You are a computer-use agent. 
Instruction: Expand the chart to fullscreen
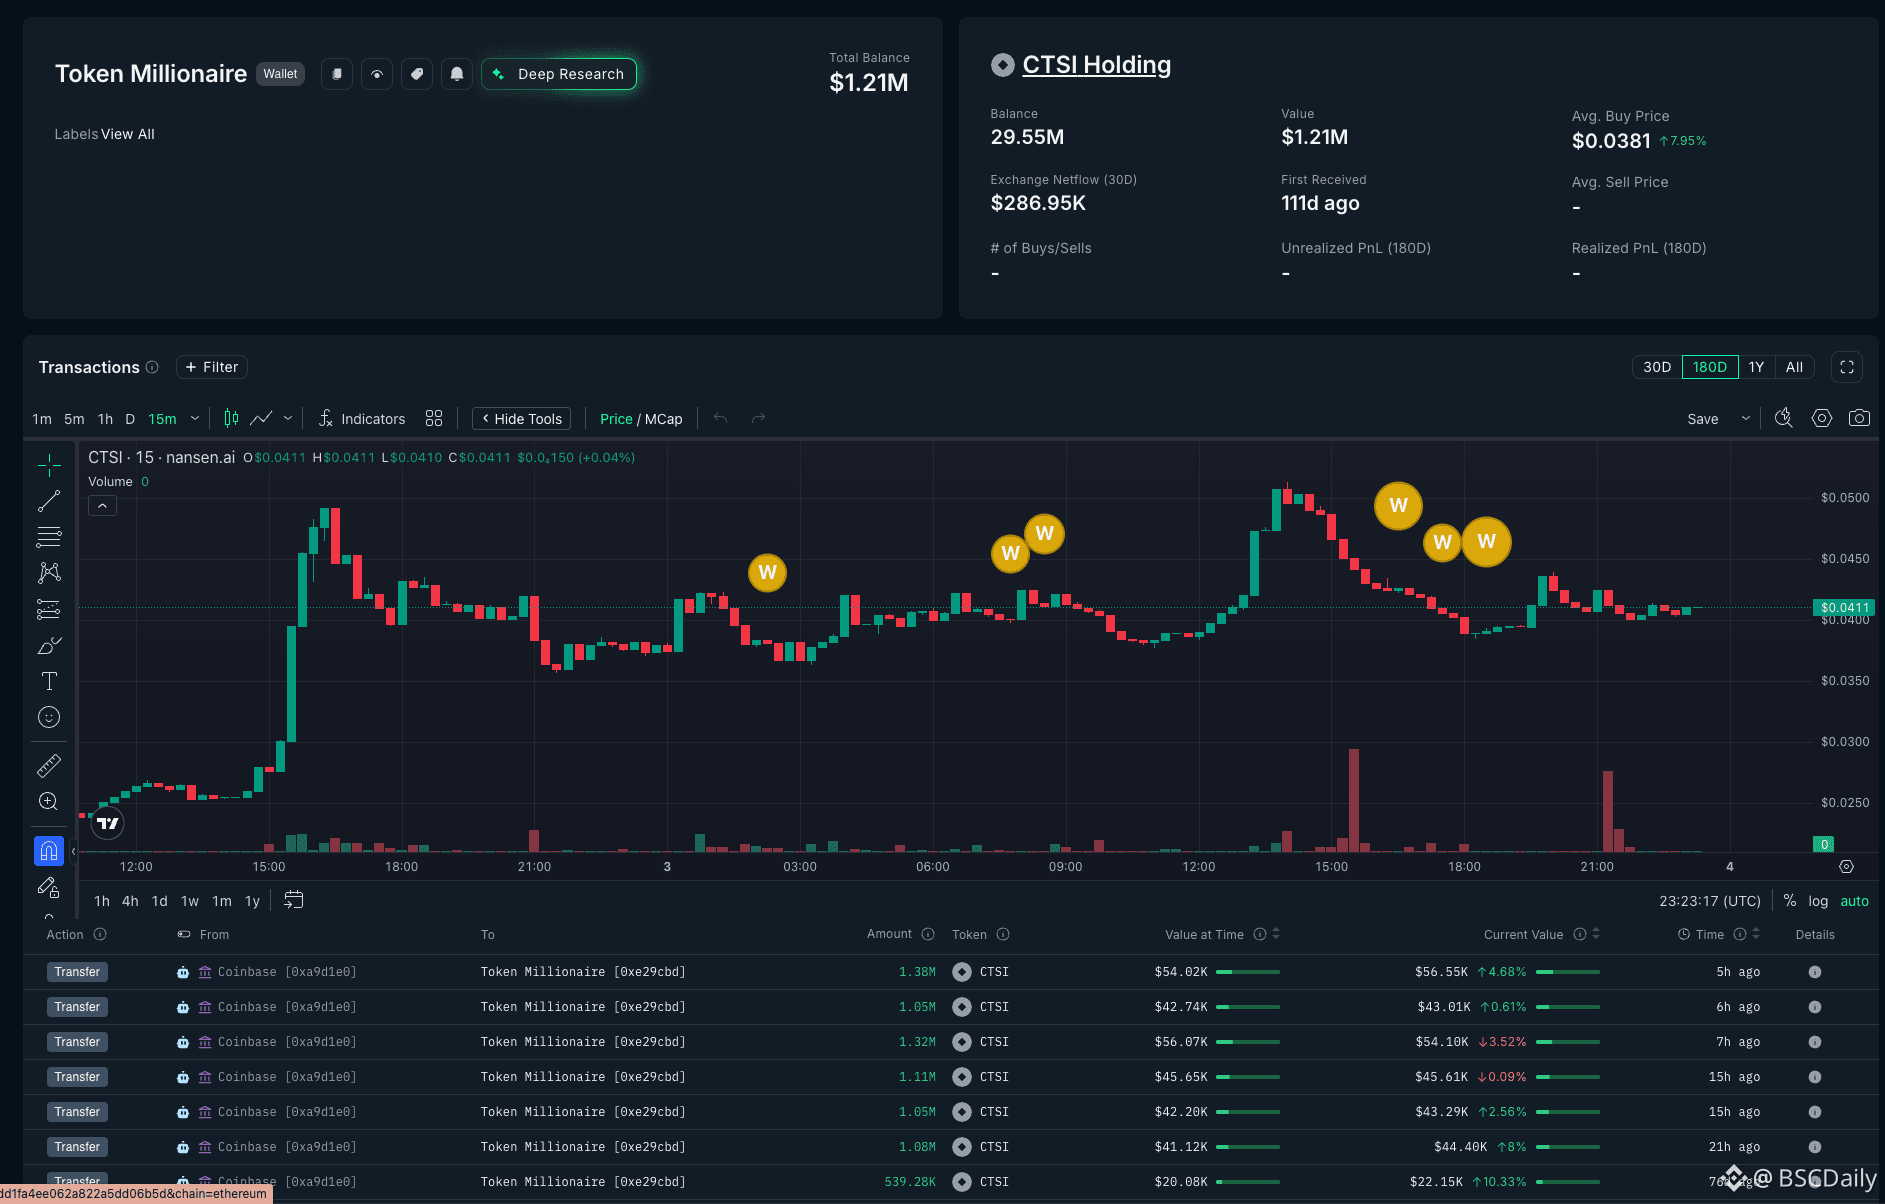point(1847,367)
